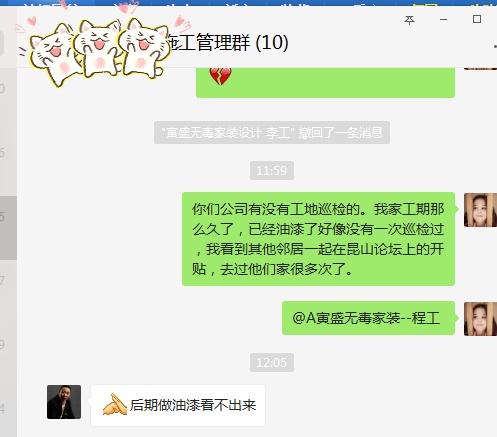
Task: Open the girl avatar beside the @A寅盛无毒家装 message
Action: click(x=480, y=319)
